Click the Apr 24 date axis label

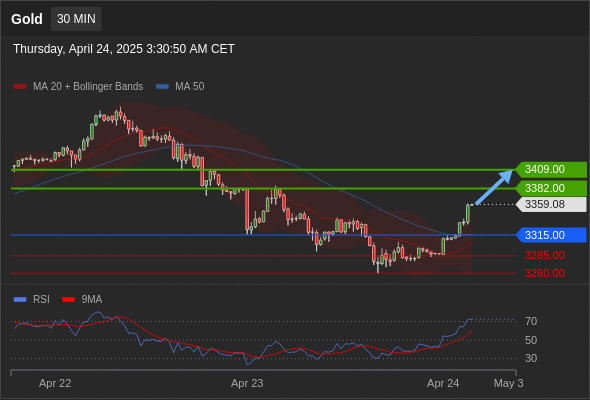click(x=443, y=383)
